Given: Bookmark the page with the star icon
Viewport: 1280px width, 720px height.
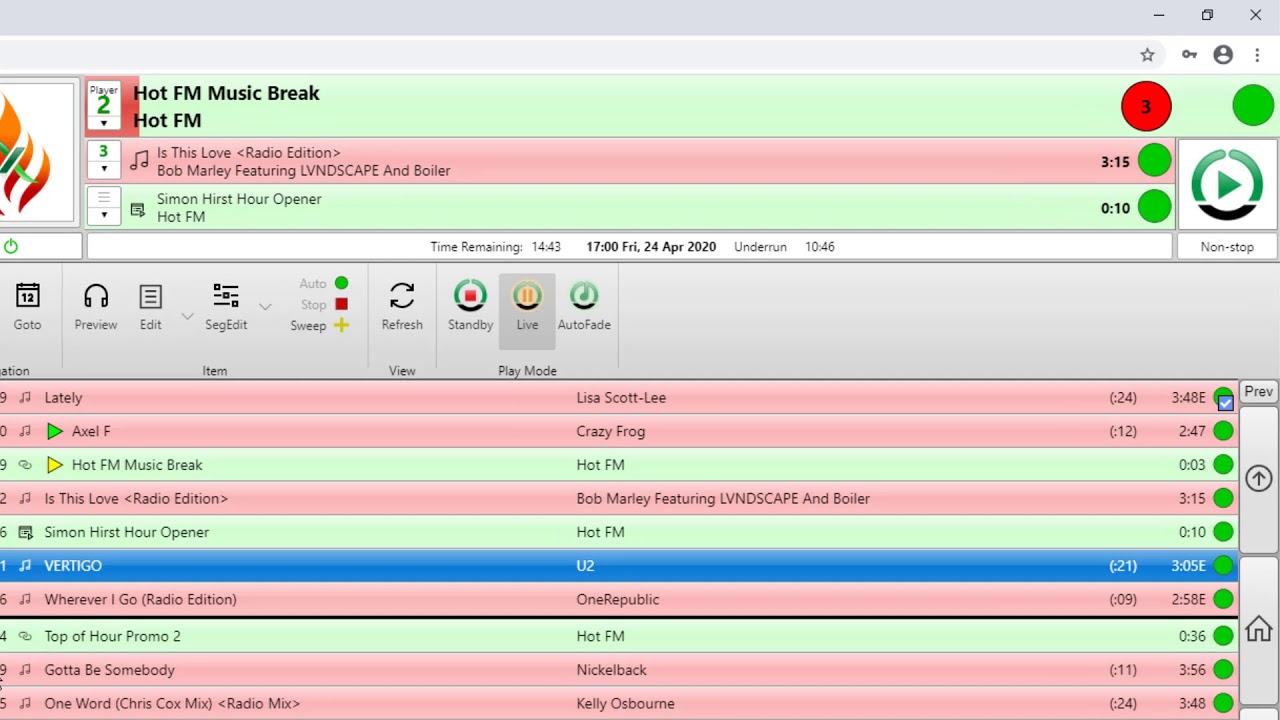Looking at the screenshot, I should click(x=1147, y=55).
